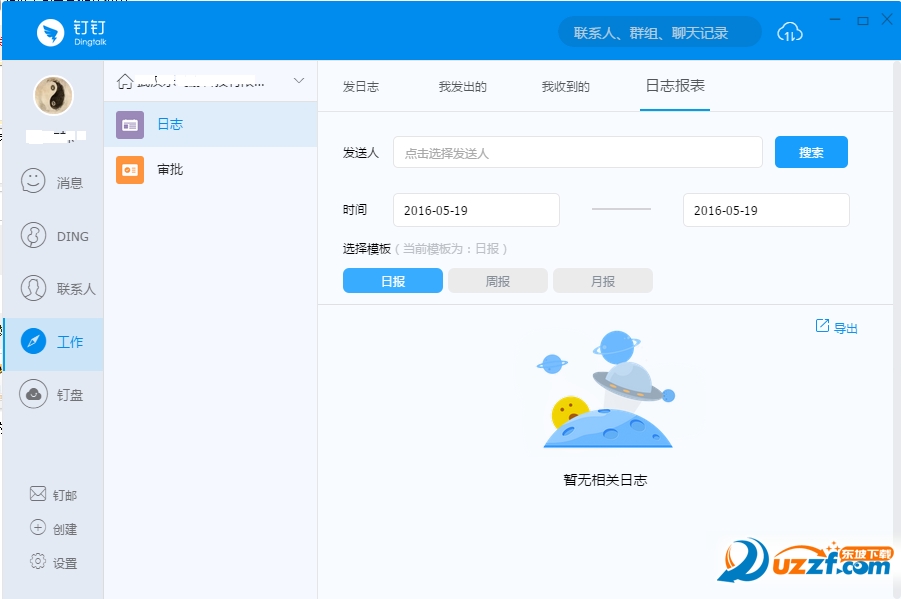Click the cloud upload status indicator
This screenshot has width=901, height=599.
790,31
